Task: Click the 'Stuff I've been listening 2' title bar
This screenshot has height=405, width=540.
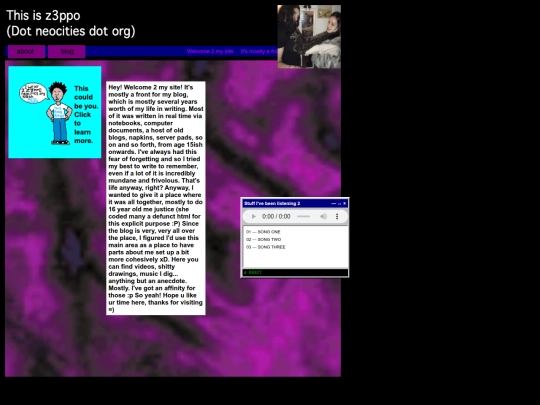Action: [x=295, y=204]
